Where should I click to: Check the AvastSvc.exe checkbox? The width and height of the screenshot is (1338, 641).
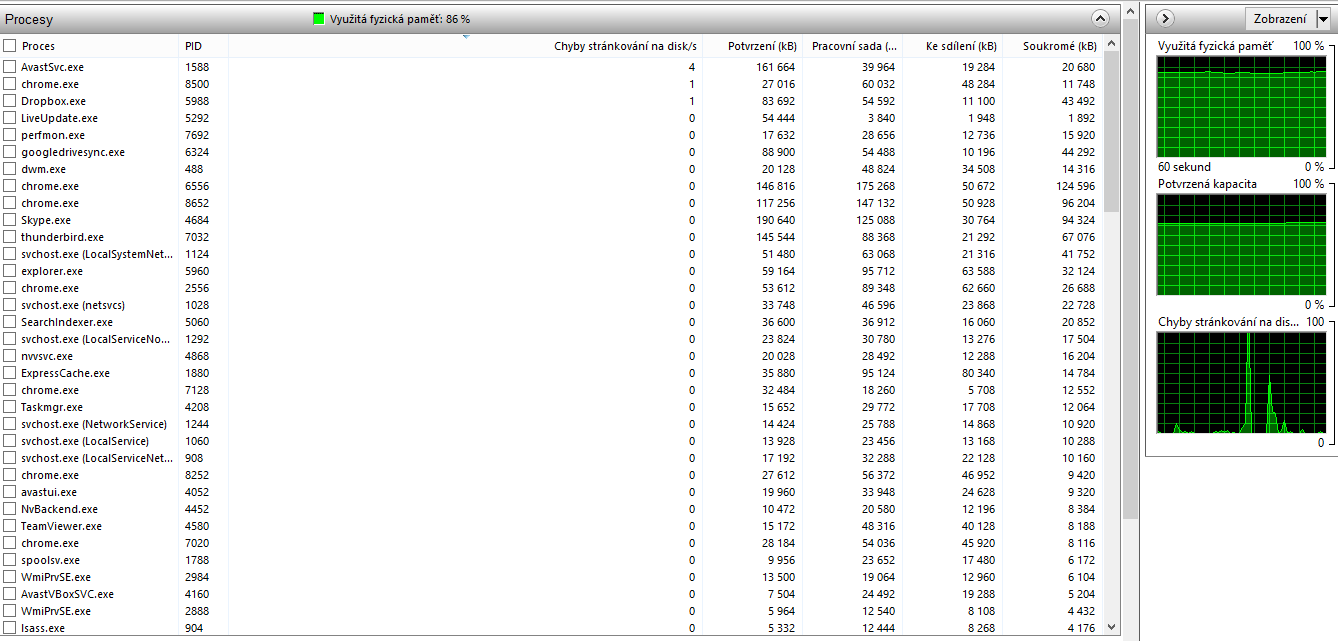[x=10, y=67]
